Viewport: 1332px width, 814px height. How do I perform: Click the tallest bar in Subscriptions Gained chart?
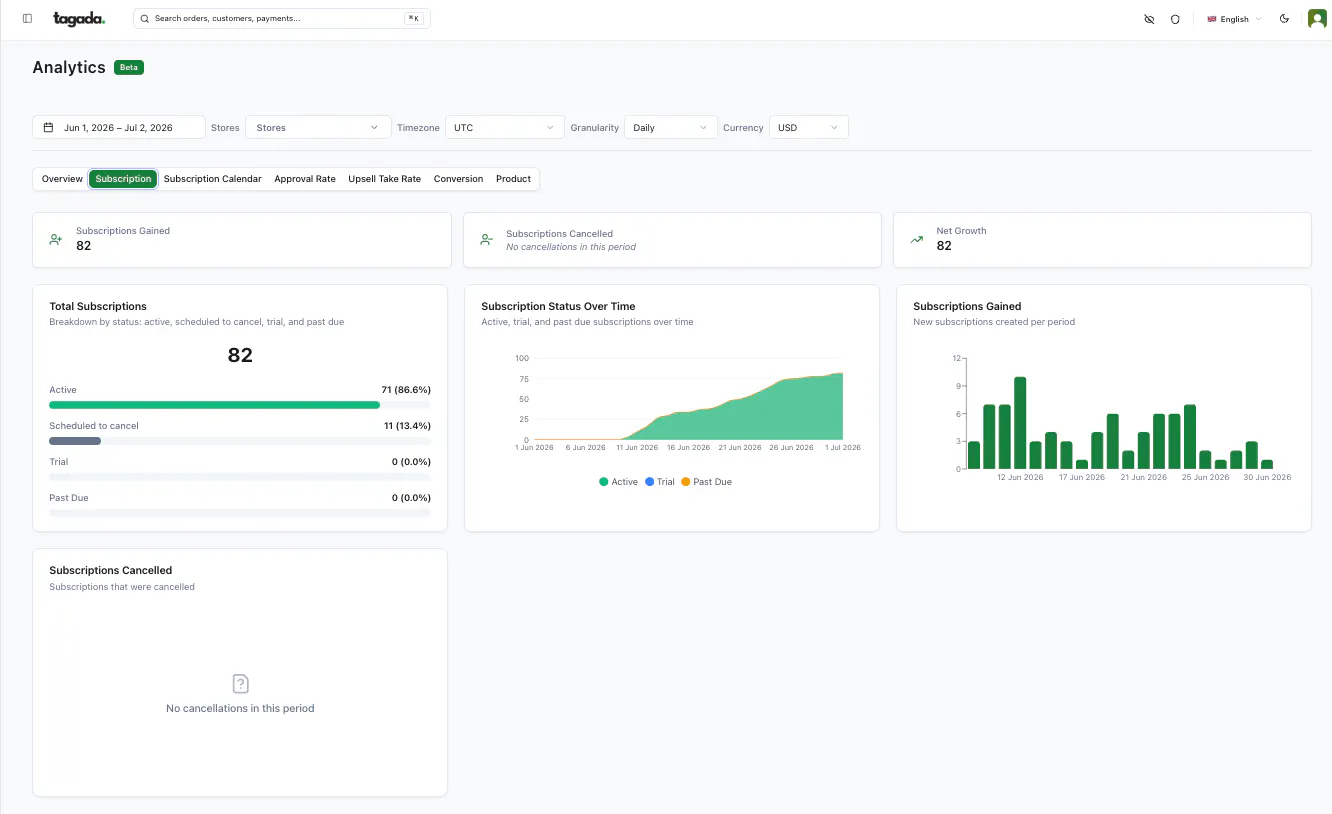[x=1020, y=423]
